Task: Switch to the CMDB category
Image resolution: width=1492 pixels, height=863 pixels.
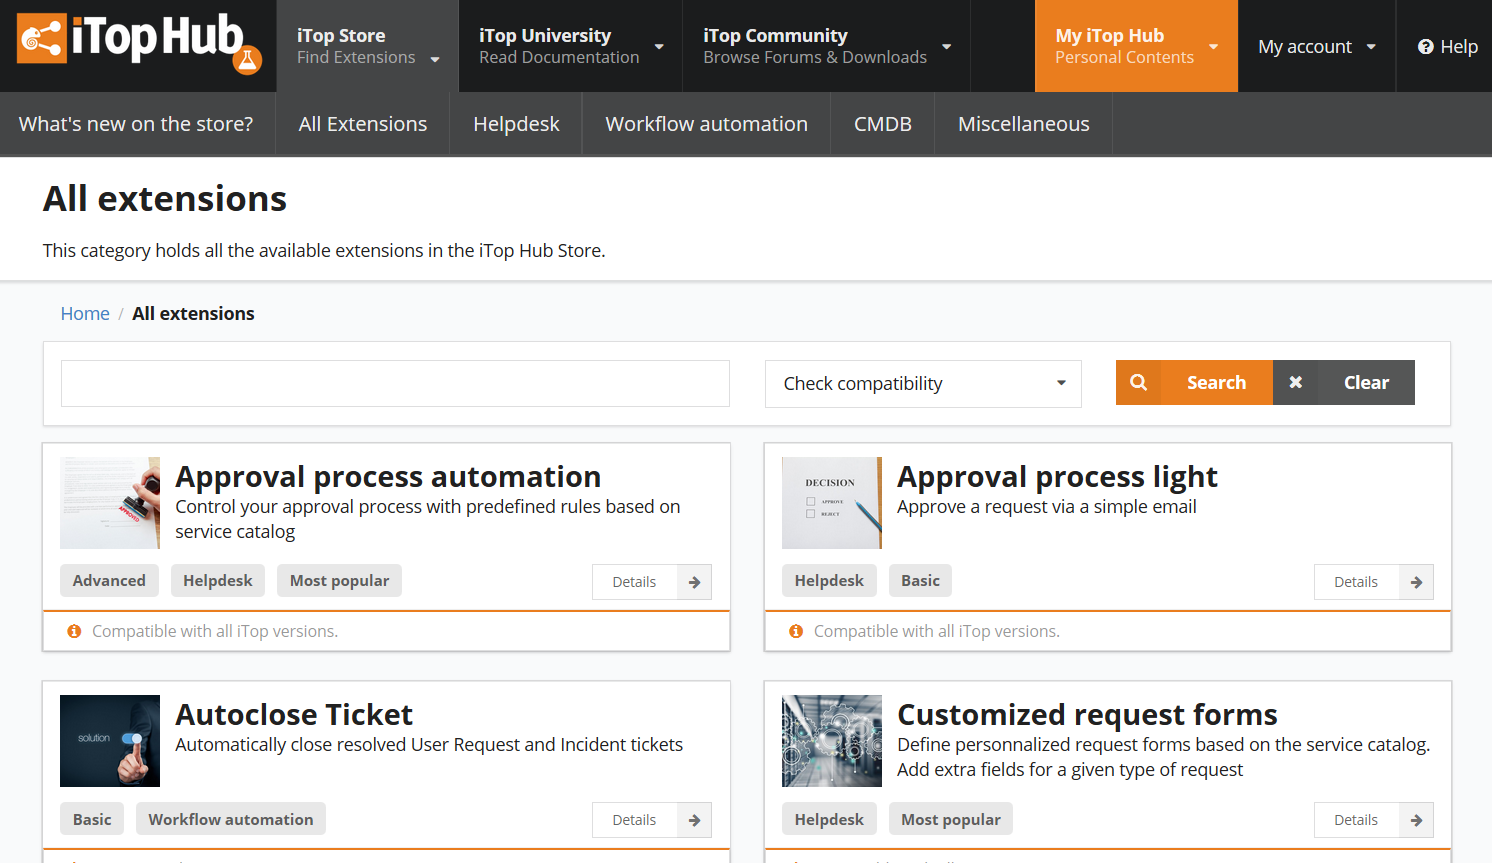Action: (x=882, y=124)
